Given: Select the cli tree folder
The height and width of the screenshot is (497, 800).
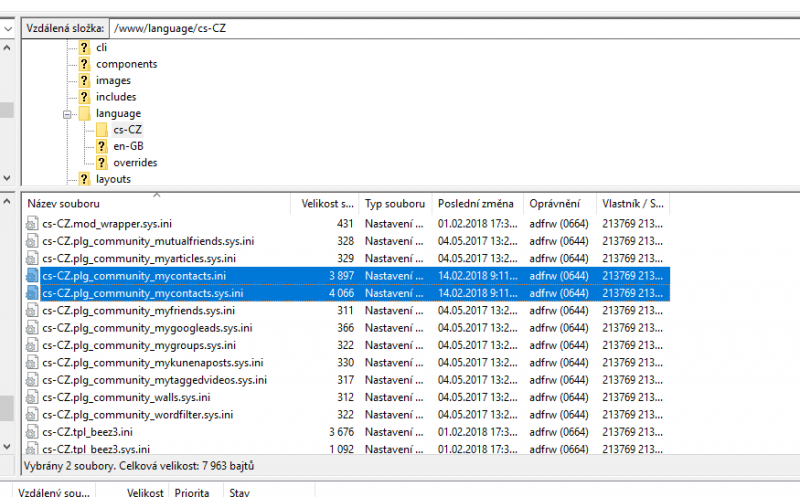Looking at the screenshot, I should [102, 48].
